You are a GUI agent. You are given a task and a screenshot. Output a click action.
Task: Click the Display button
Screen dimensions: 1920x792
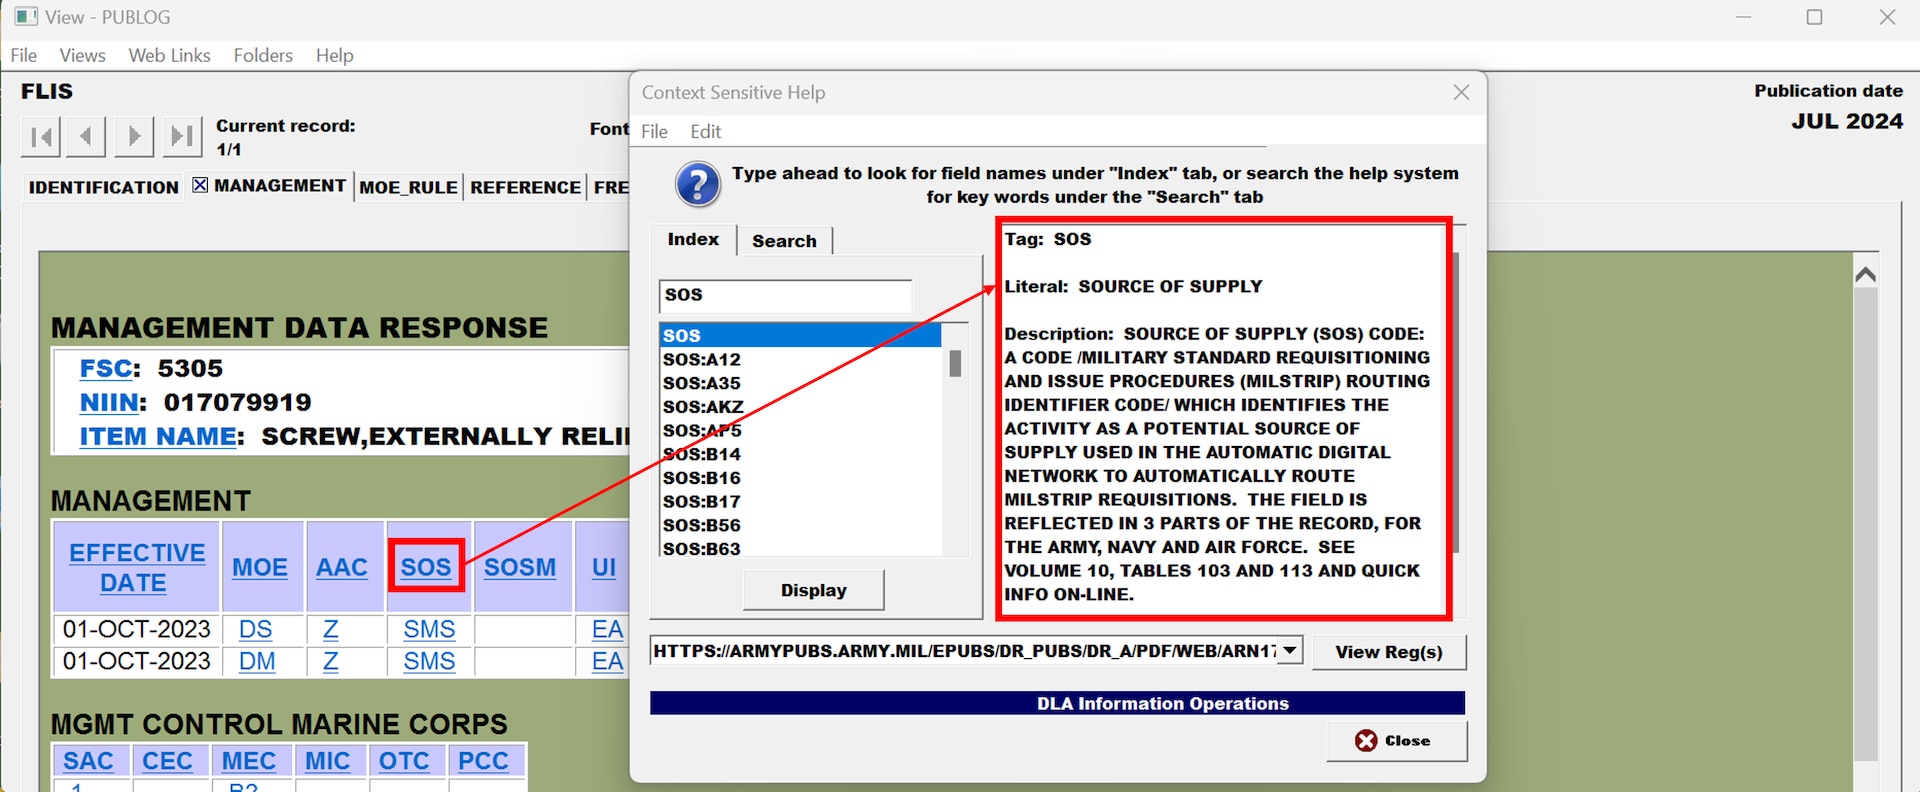(813, 590)
